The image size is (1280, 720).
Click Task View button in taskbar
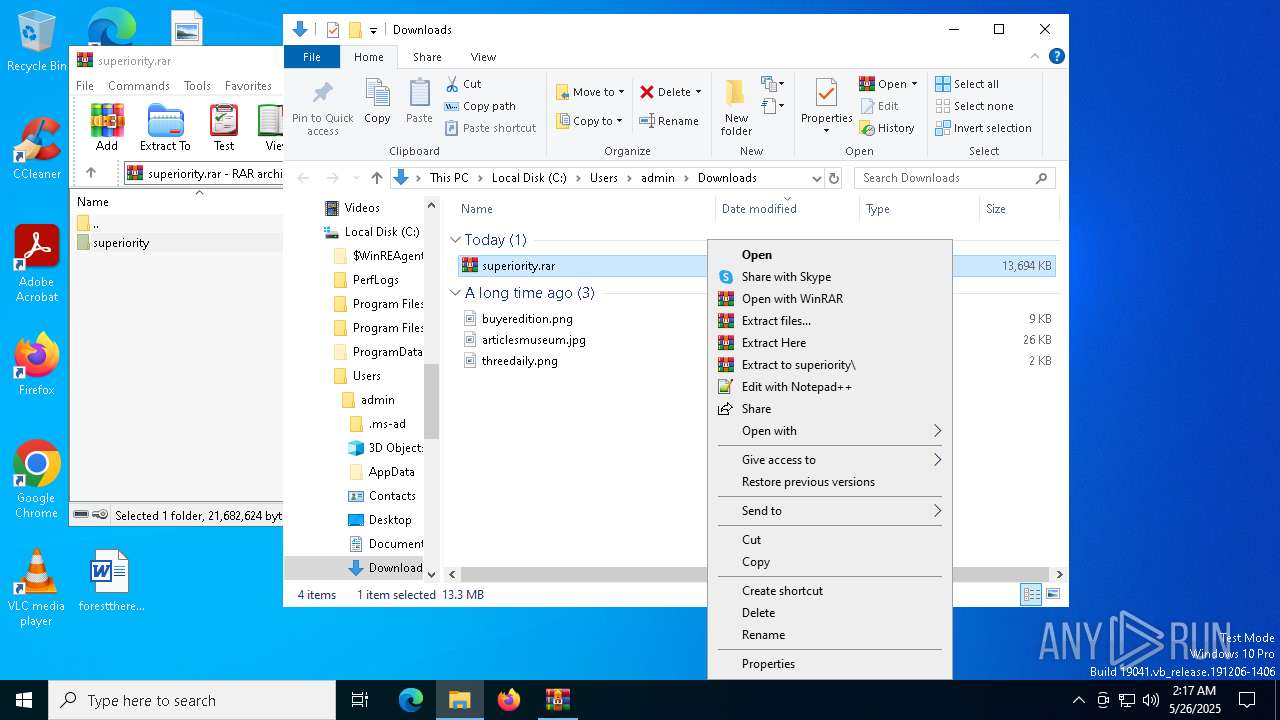[360, 700]
